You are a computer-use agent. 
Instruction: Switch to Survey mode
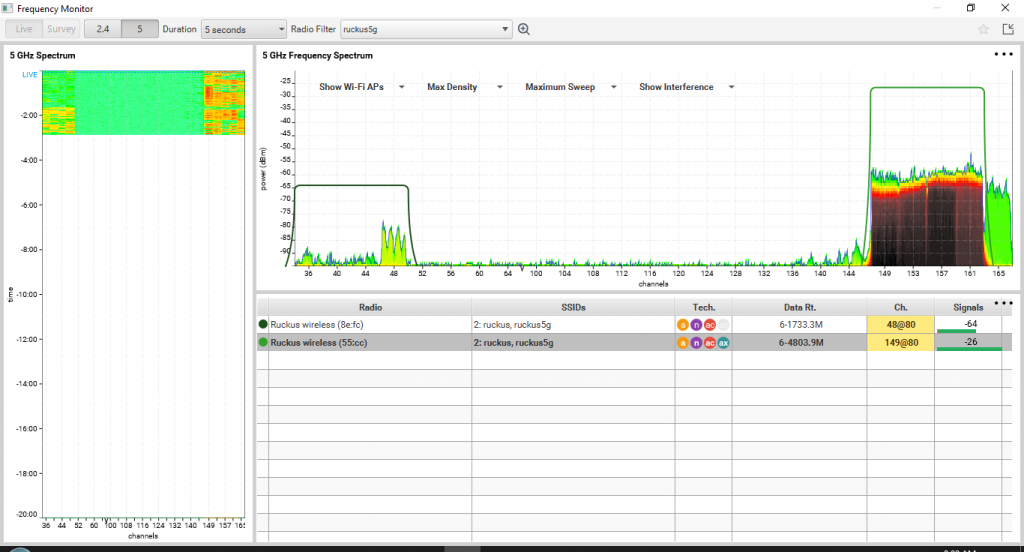tap(61, 29)
